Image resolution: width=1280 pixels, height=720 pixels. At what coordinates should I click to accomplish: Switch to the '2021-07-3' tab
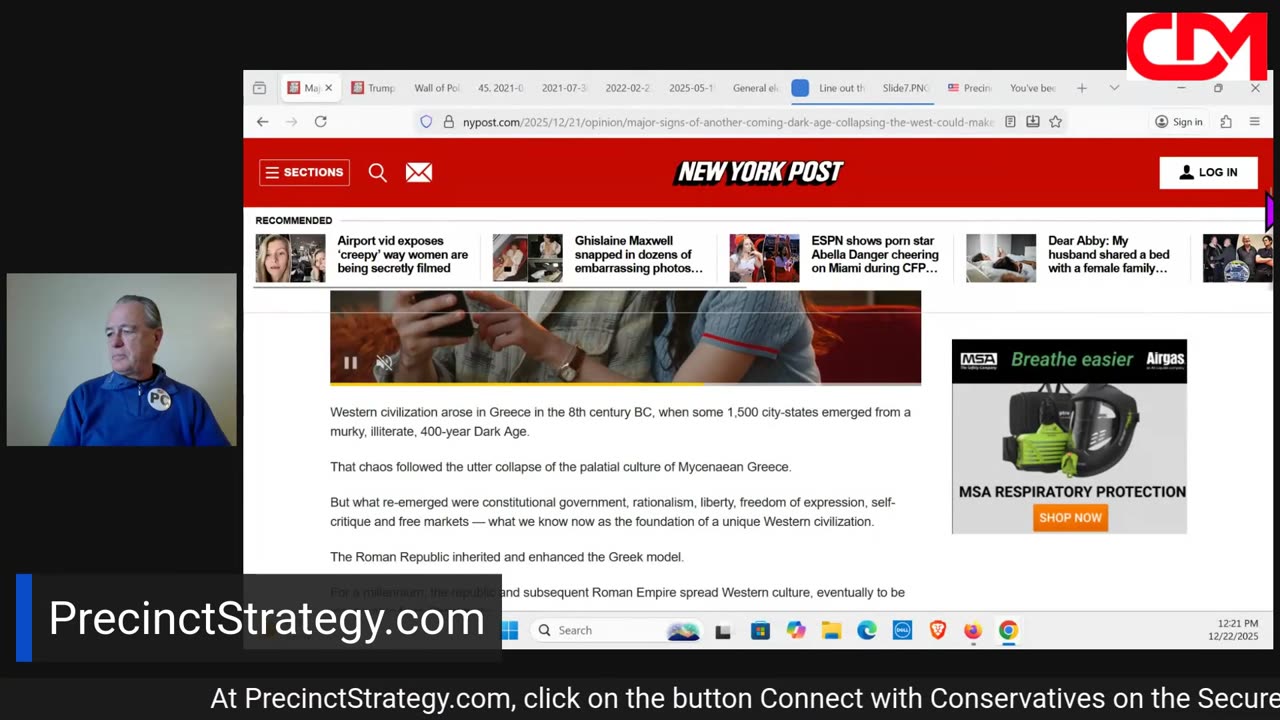[x=564, y=88]
